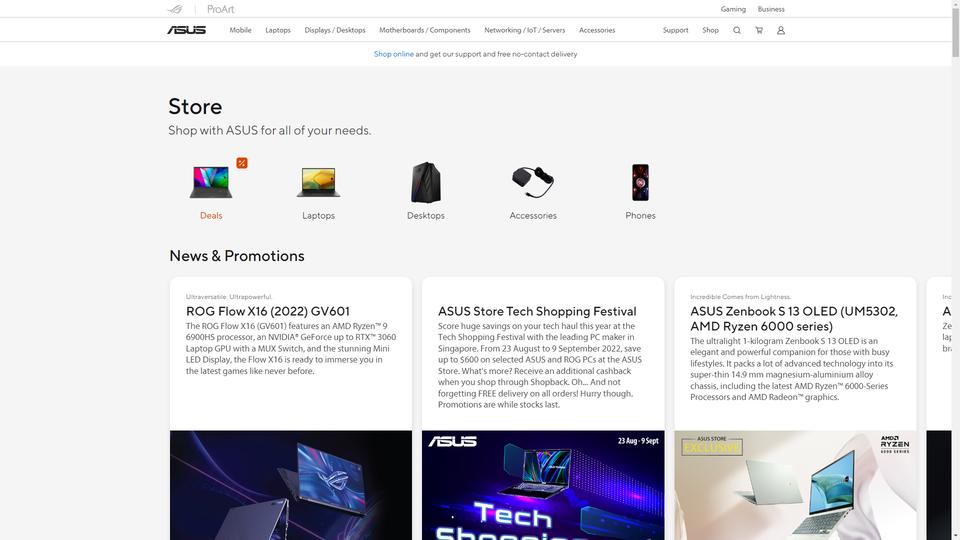Open the Laptops store category
960x540 pixels.
[318, 190]
